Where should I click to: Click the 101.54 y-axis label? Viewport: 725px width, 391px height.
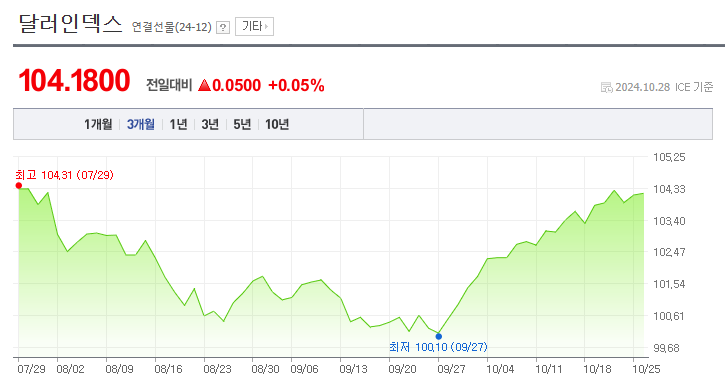669,284
